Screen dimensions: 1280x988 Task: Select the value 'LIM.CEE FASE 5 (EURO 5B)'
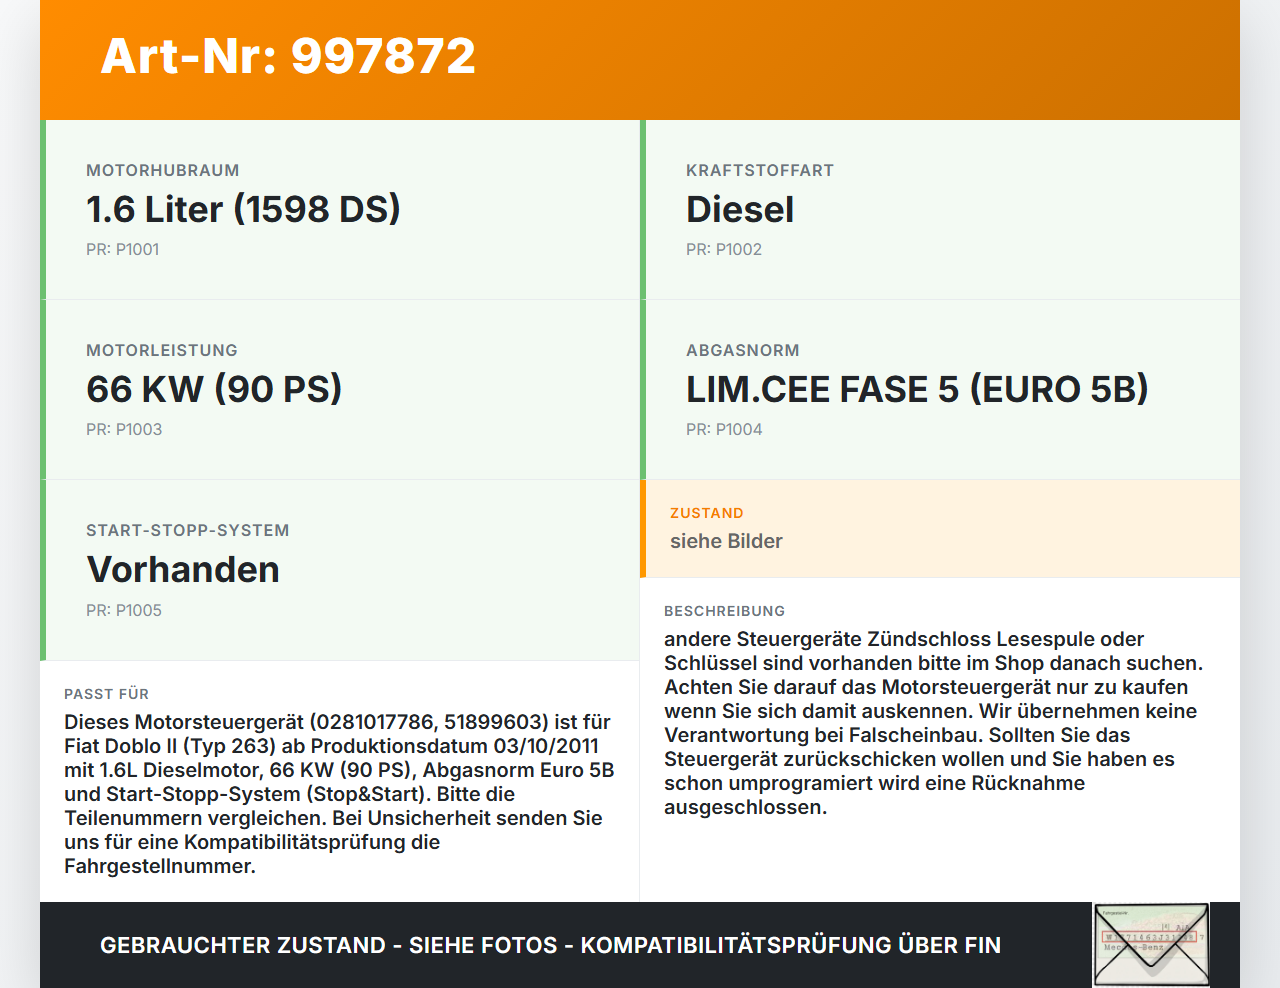[917, 389]
